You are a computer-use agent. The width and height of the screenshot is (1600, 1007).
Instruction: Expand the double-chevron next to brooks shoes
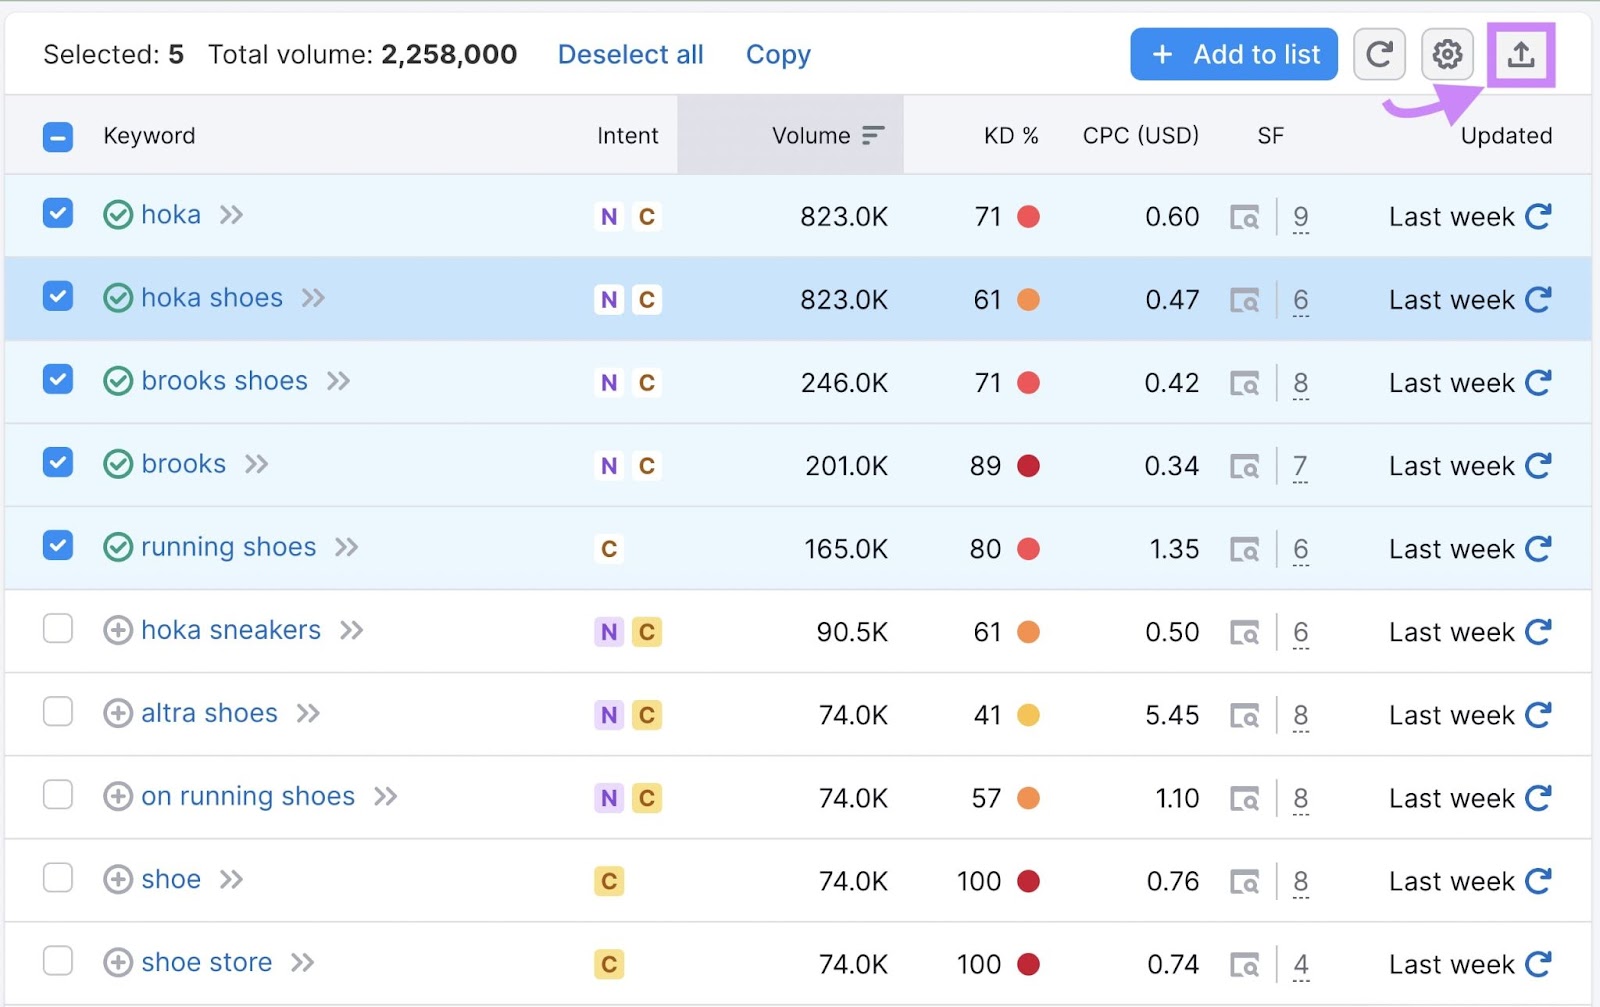(339, 381)
